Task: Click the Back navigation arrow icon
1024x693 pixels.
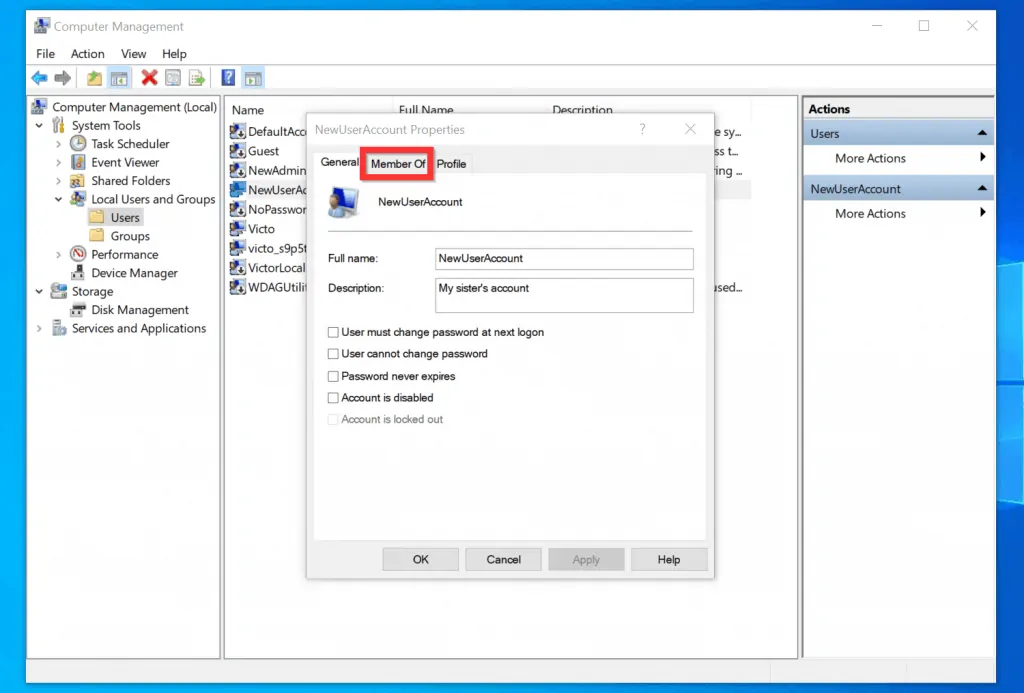Action: click(x=39, y=77)
